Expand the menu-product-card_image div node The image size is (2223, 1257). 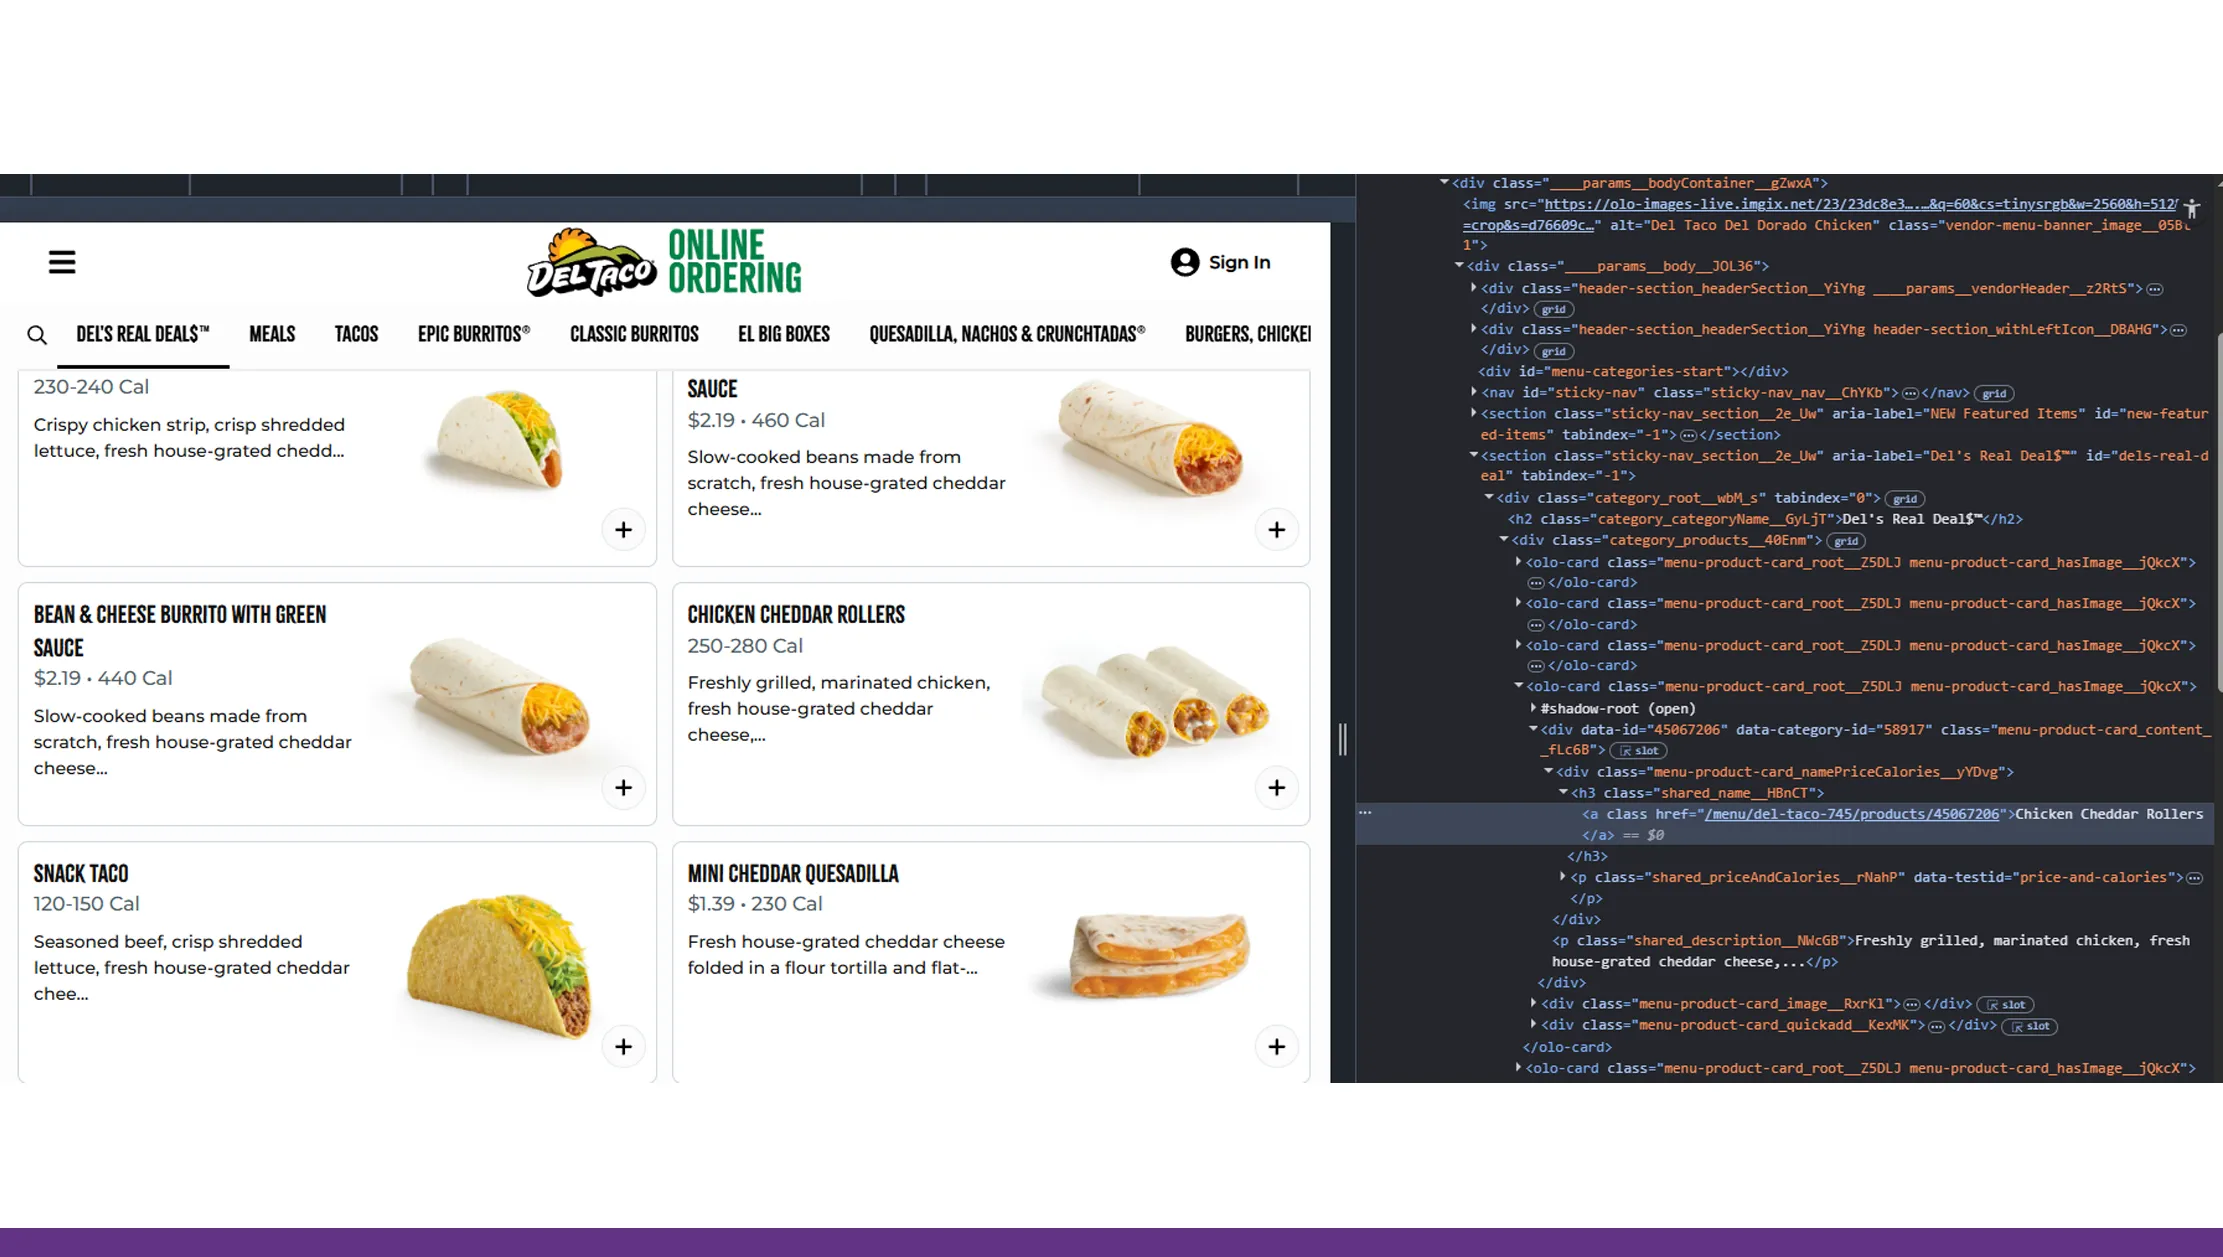1533,1003
